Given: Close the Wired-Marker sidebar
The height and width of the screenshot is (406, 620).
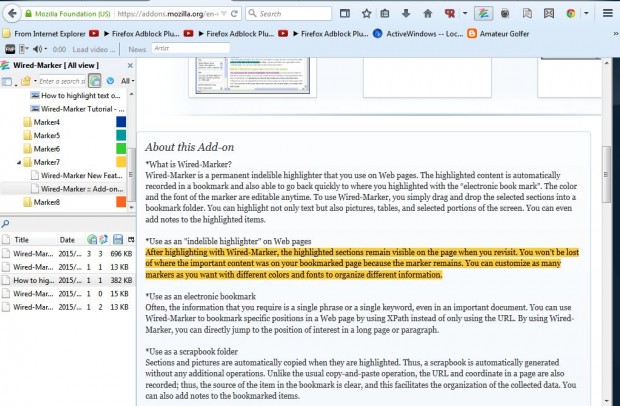Looking at the screenshot, I should coord(130,65).
